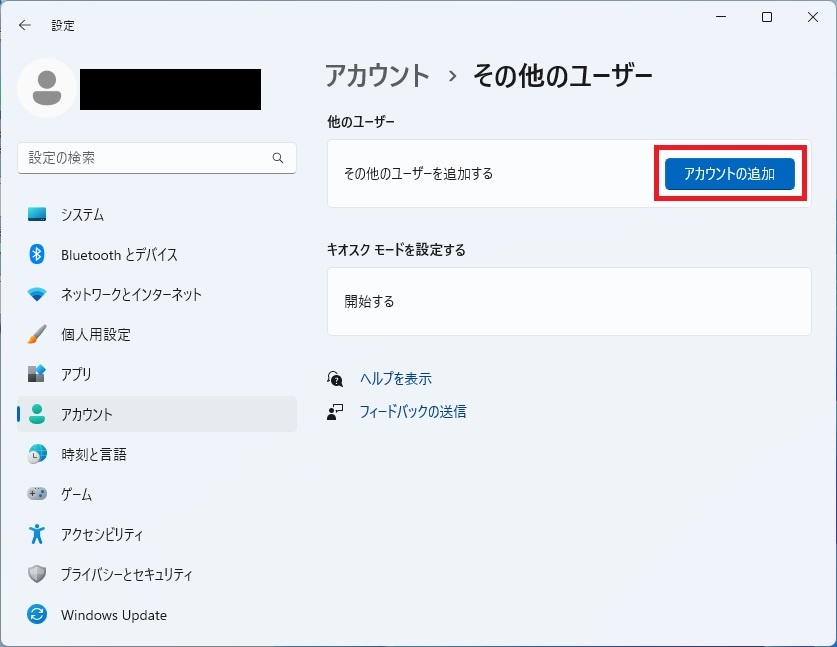The width and height of the screenshot is (837, 647).
Task: Click the Accounts person icon
Action: [x=37, y=414]
